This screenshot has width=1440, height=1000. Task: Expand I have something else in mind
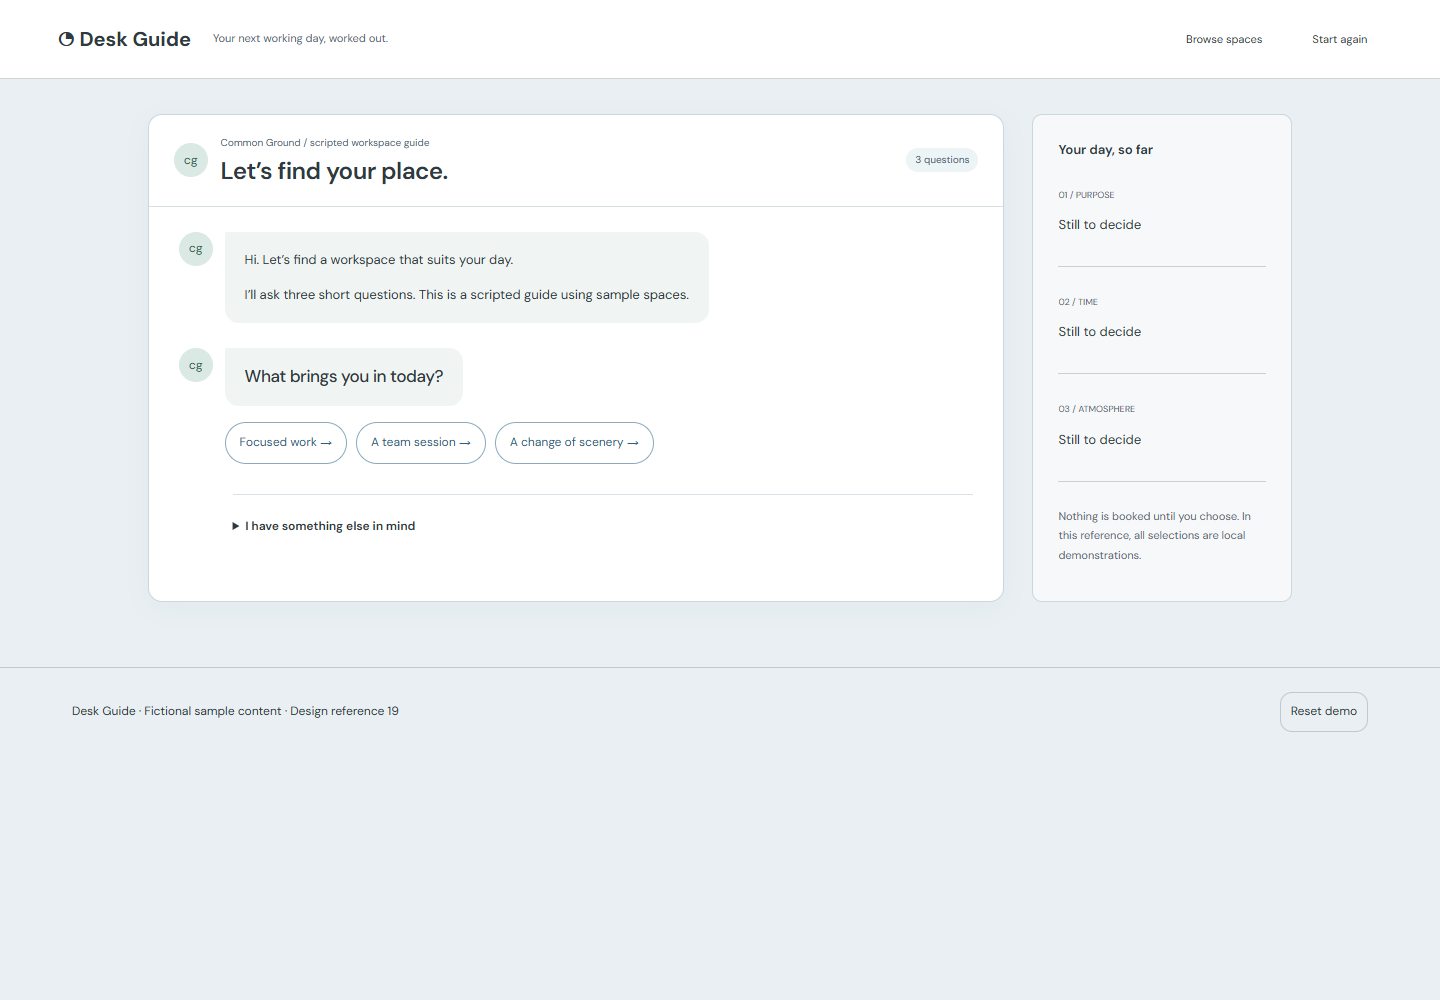coord(323,526)
